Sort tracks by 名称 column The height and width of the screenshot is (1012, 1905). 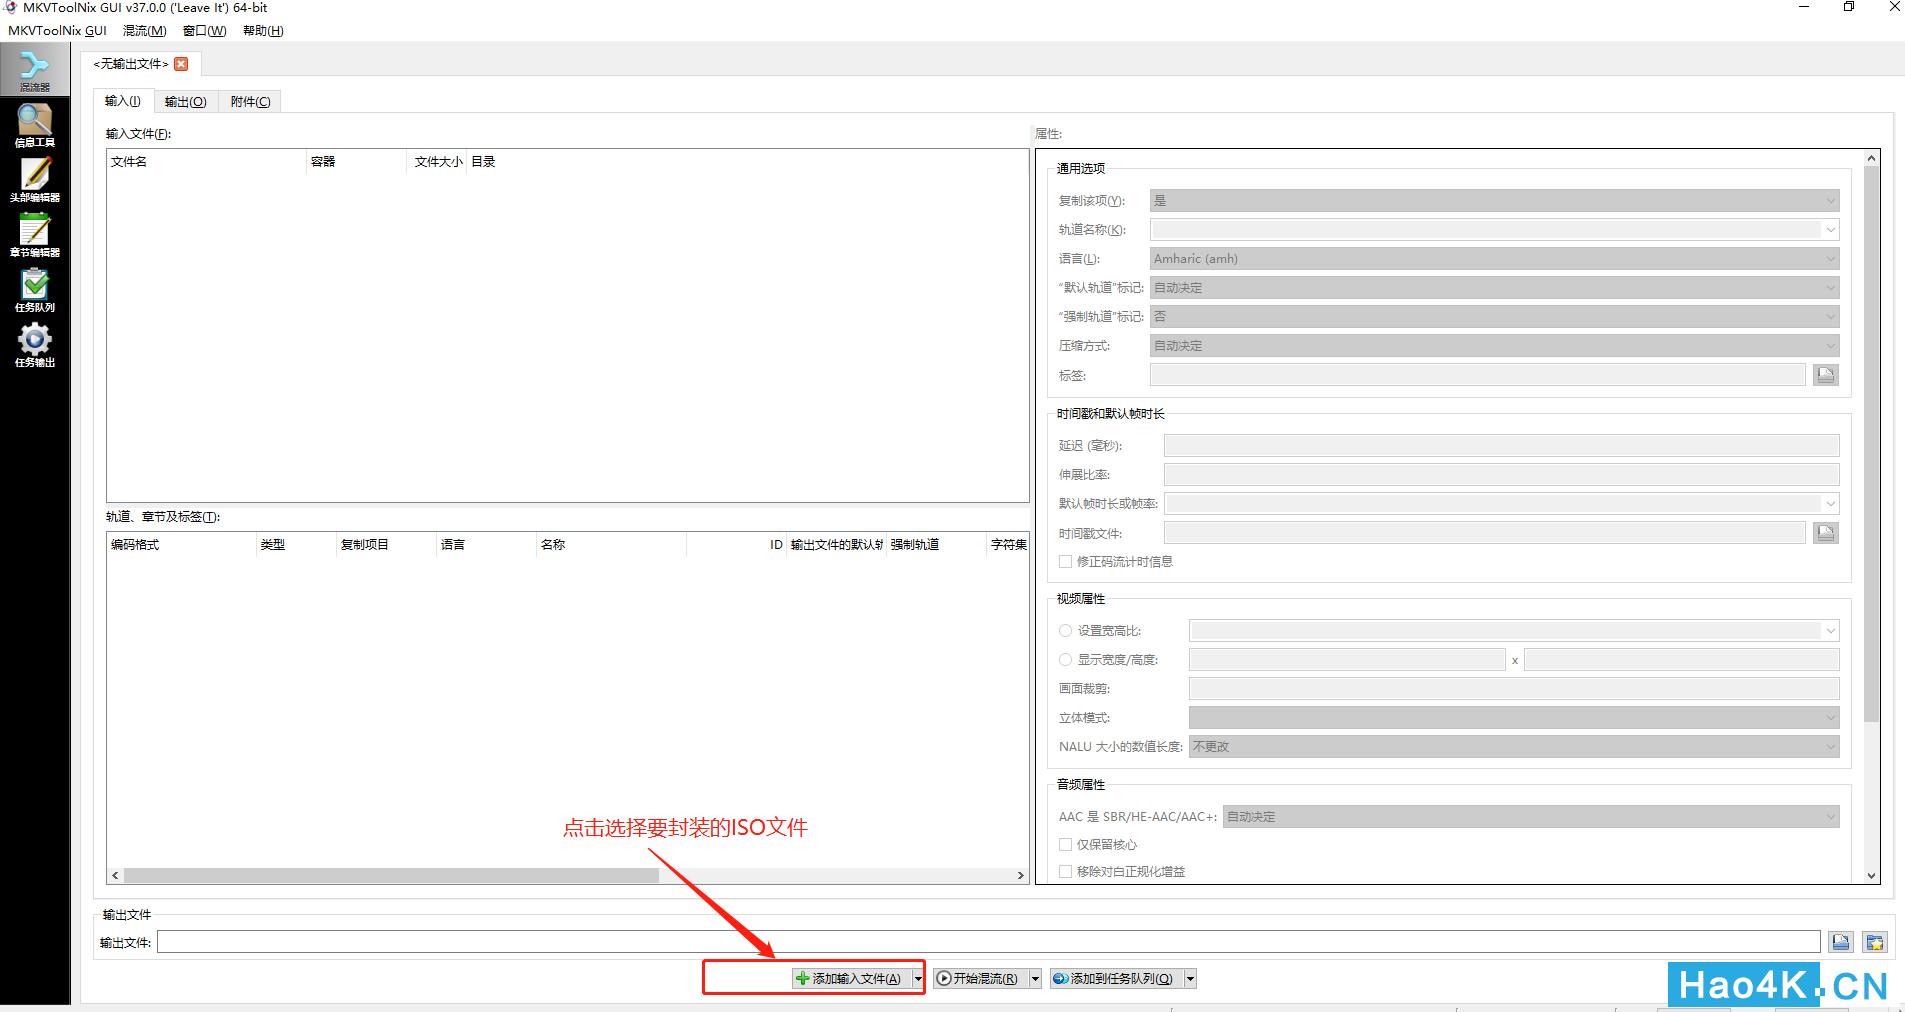(611, 545)
